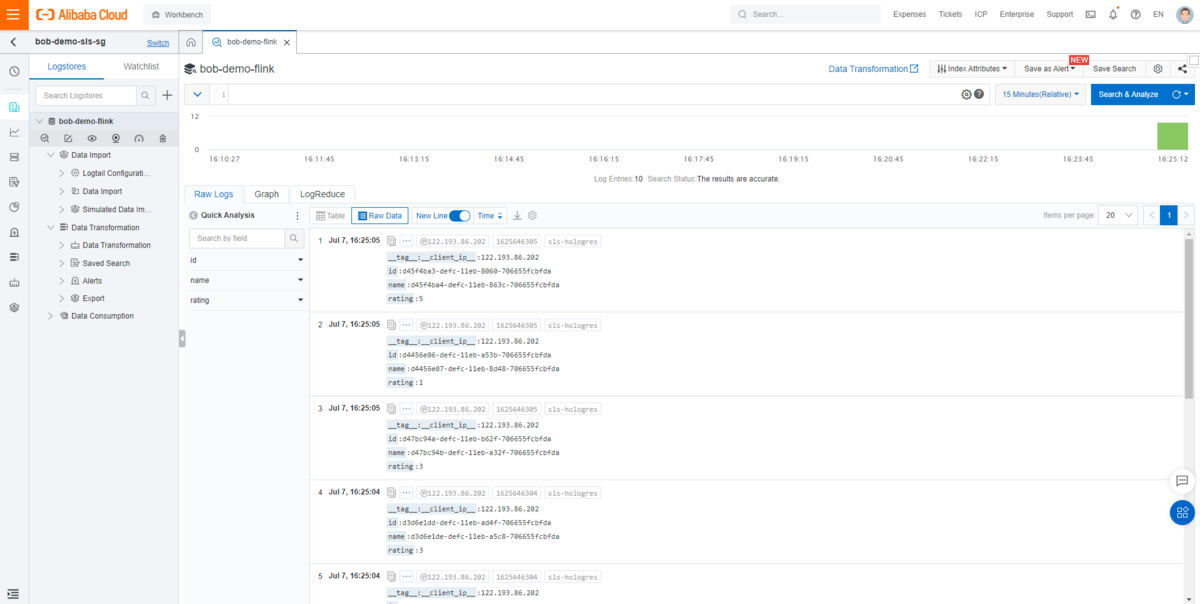Click the green histogram bar
1200x604 pixels.
(1172, 136)
